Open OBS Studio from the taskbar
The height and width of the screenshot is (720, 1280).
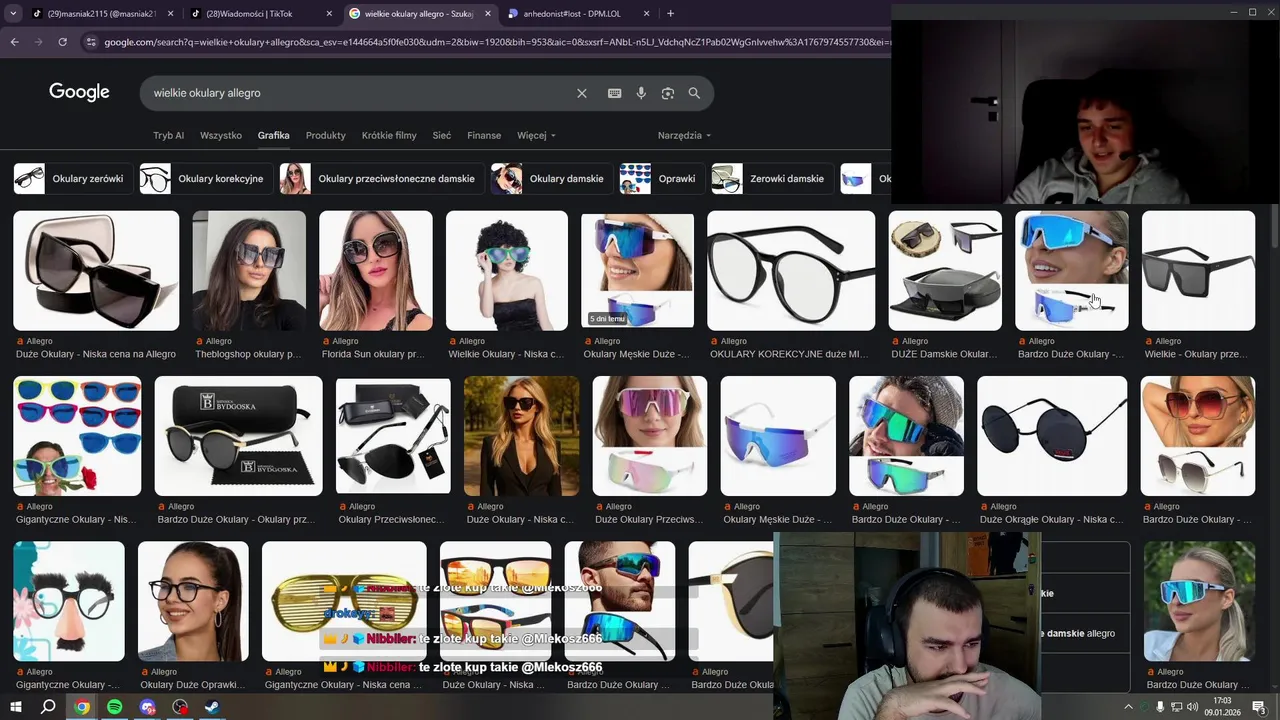[180, 707]
